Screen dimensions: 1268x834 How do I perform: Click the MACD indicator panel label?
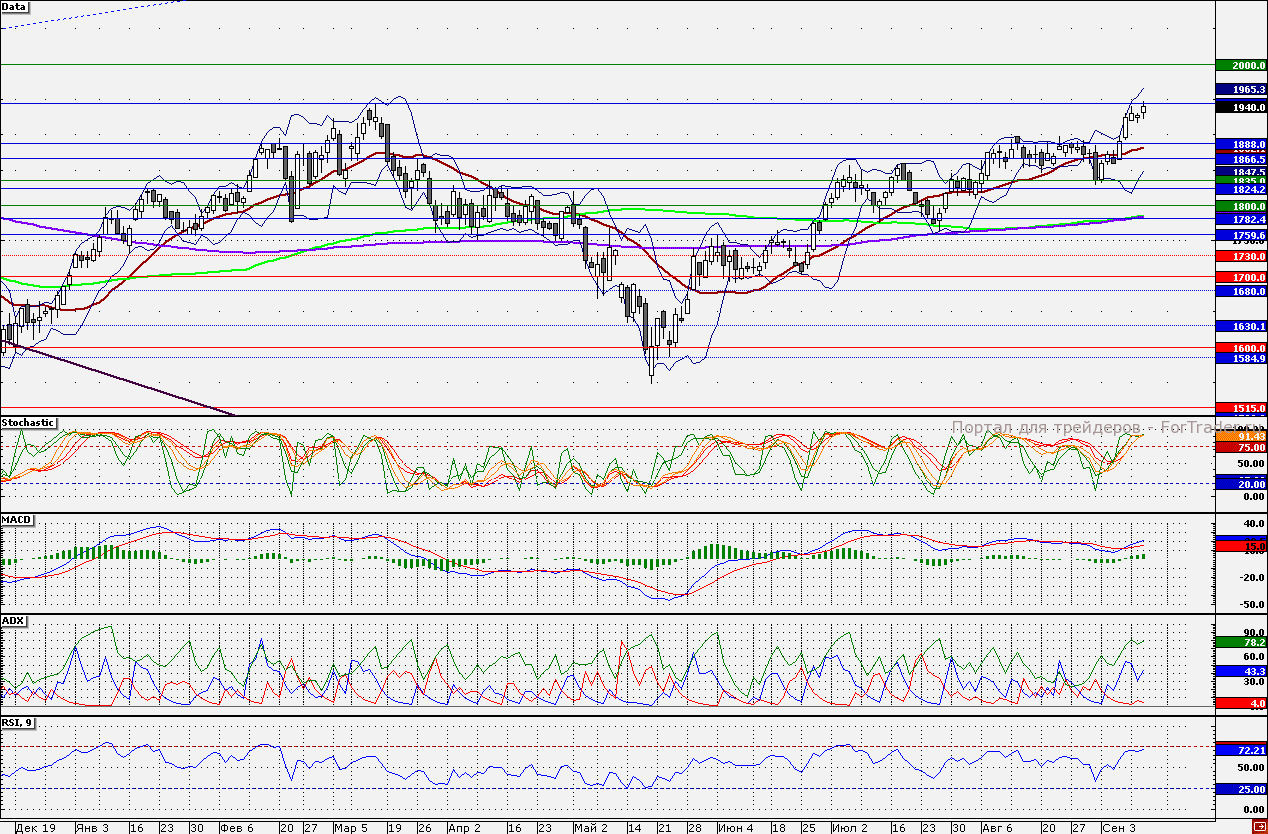click(x=16, y=521)
